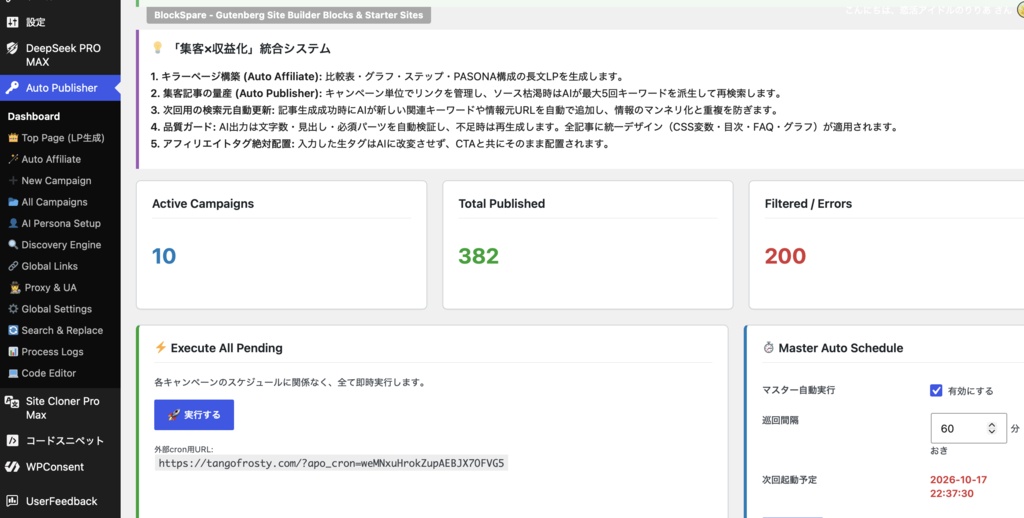Click the Execute All Pending heading

pos(227,348)
